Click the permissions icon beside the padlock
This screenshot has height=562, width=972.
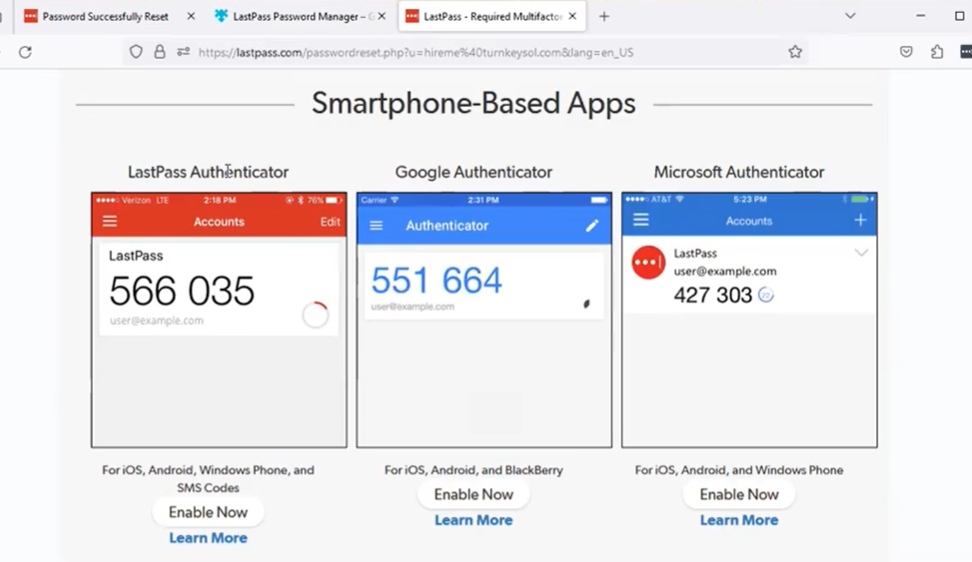coord(183,52)
